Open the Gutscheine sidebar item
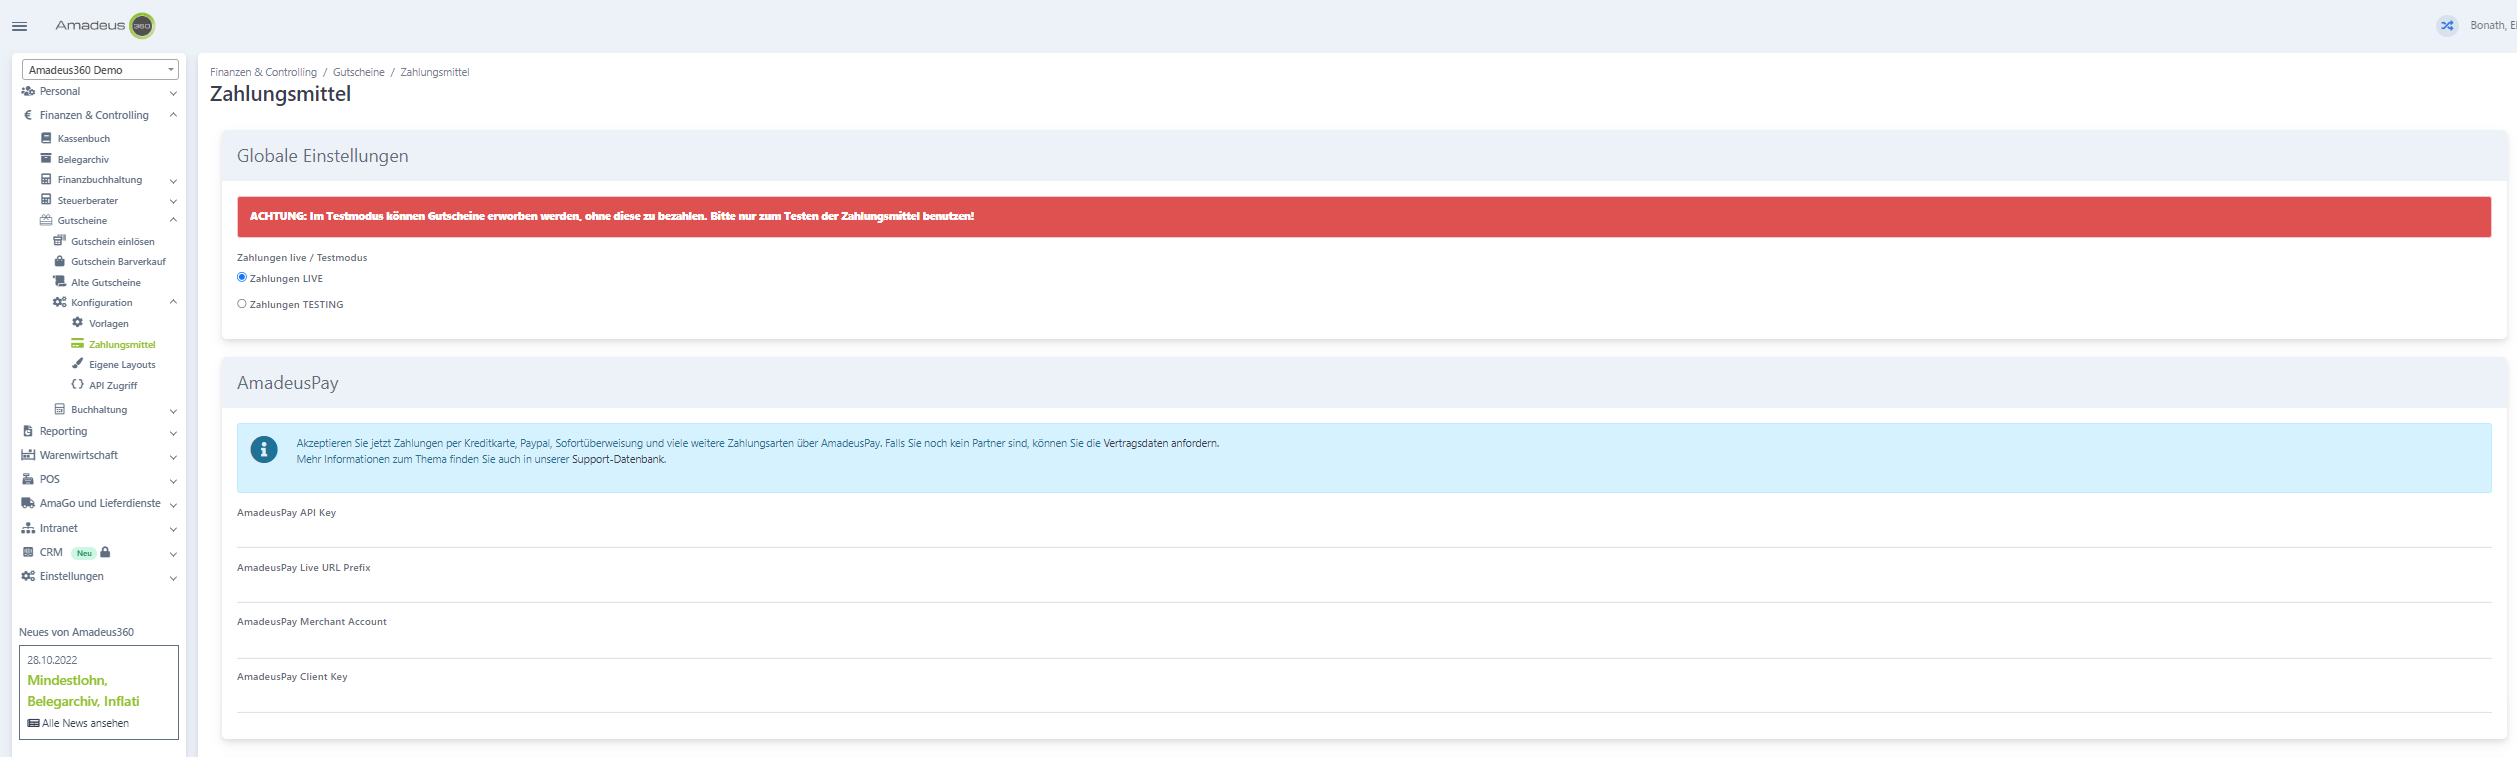 (82, 221)
